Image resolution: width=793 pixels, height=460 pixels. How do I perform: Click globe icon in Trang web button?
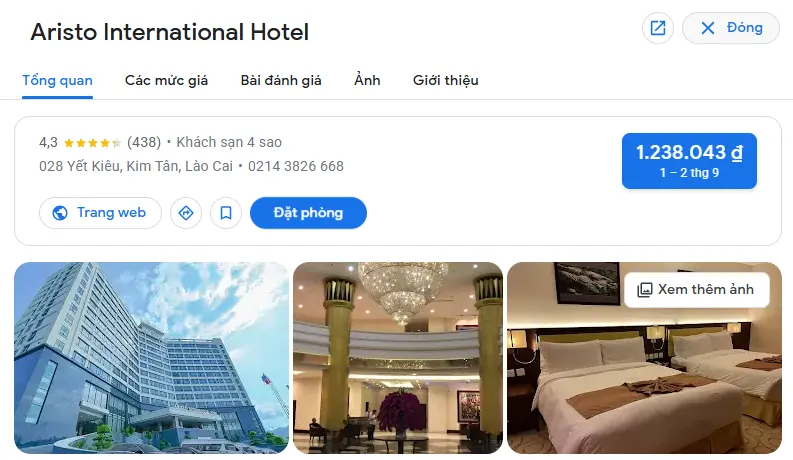point(60,213)
